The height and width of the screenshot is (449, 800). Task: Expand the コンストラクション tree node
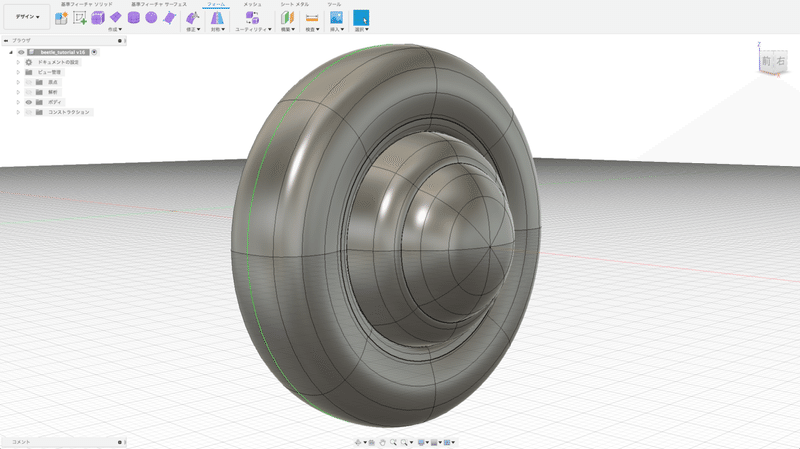coord(18,112)
